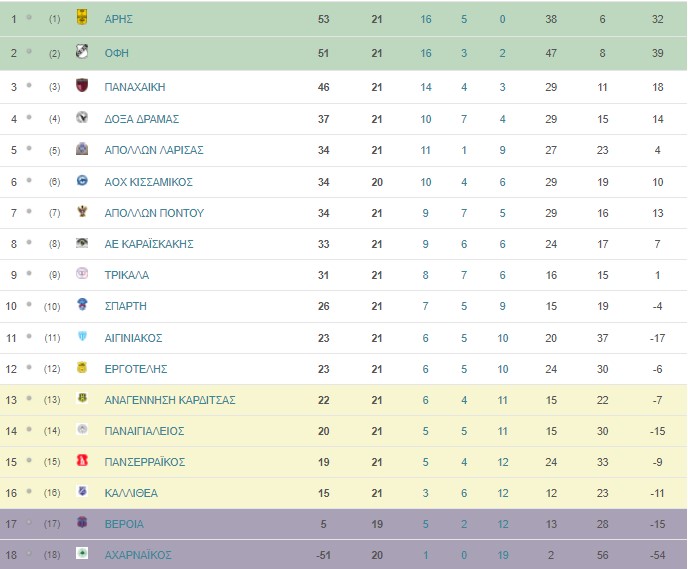688x569 pixels.
Task: Click the ΔΟΞΑ ΔΡΑΜΑΣ team logo
Action: (x=82, y=117)
